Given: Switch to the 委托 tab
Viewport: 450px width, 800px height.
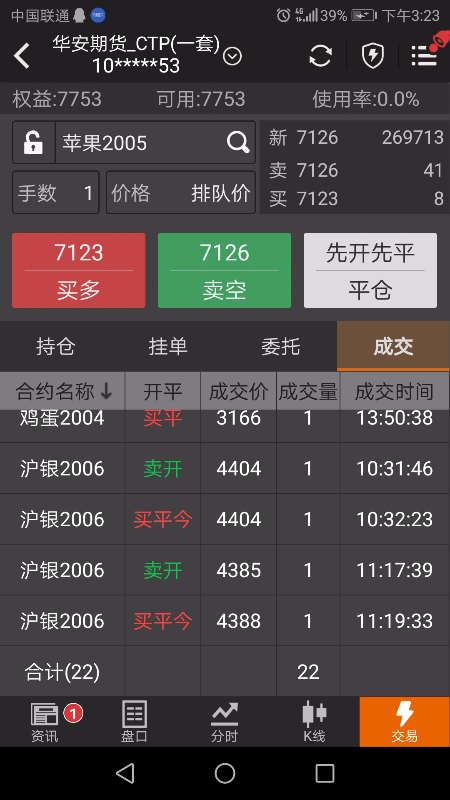Looking at the screenshot, I should (x=281, y=346).
